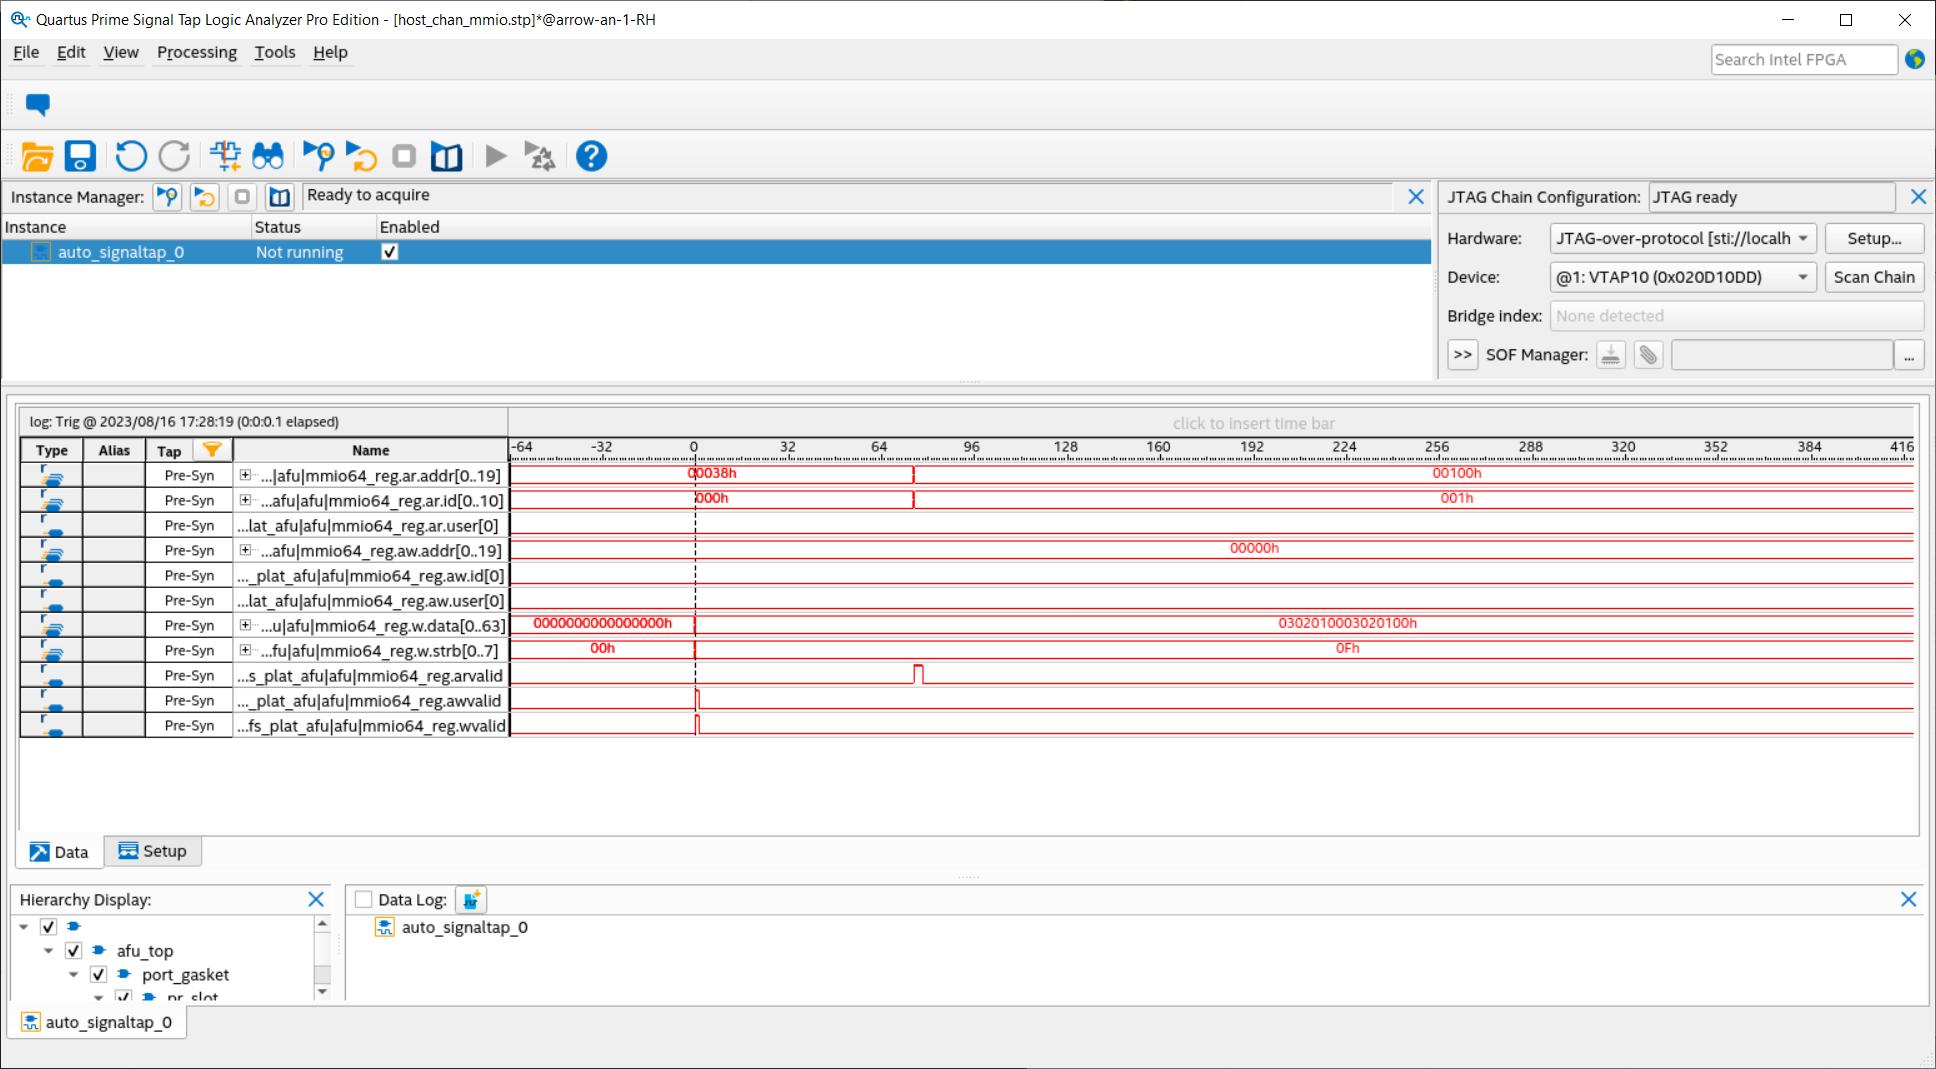Screen dimensions: 1936x1069
Task: Stop Analysis using the Instance Manager stop icon
Action: click(241, 197)
